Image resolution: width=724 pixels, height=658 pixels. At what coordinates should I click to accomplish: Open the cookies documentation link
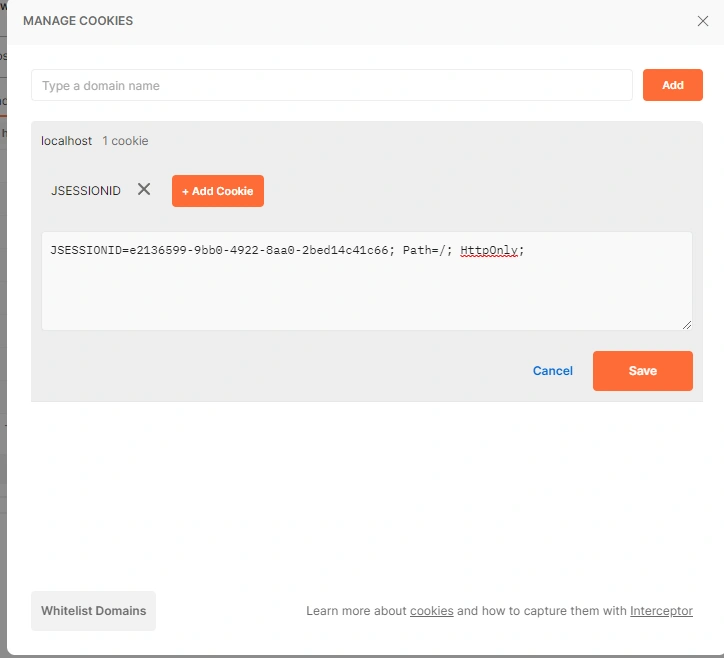coord(431,611)
